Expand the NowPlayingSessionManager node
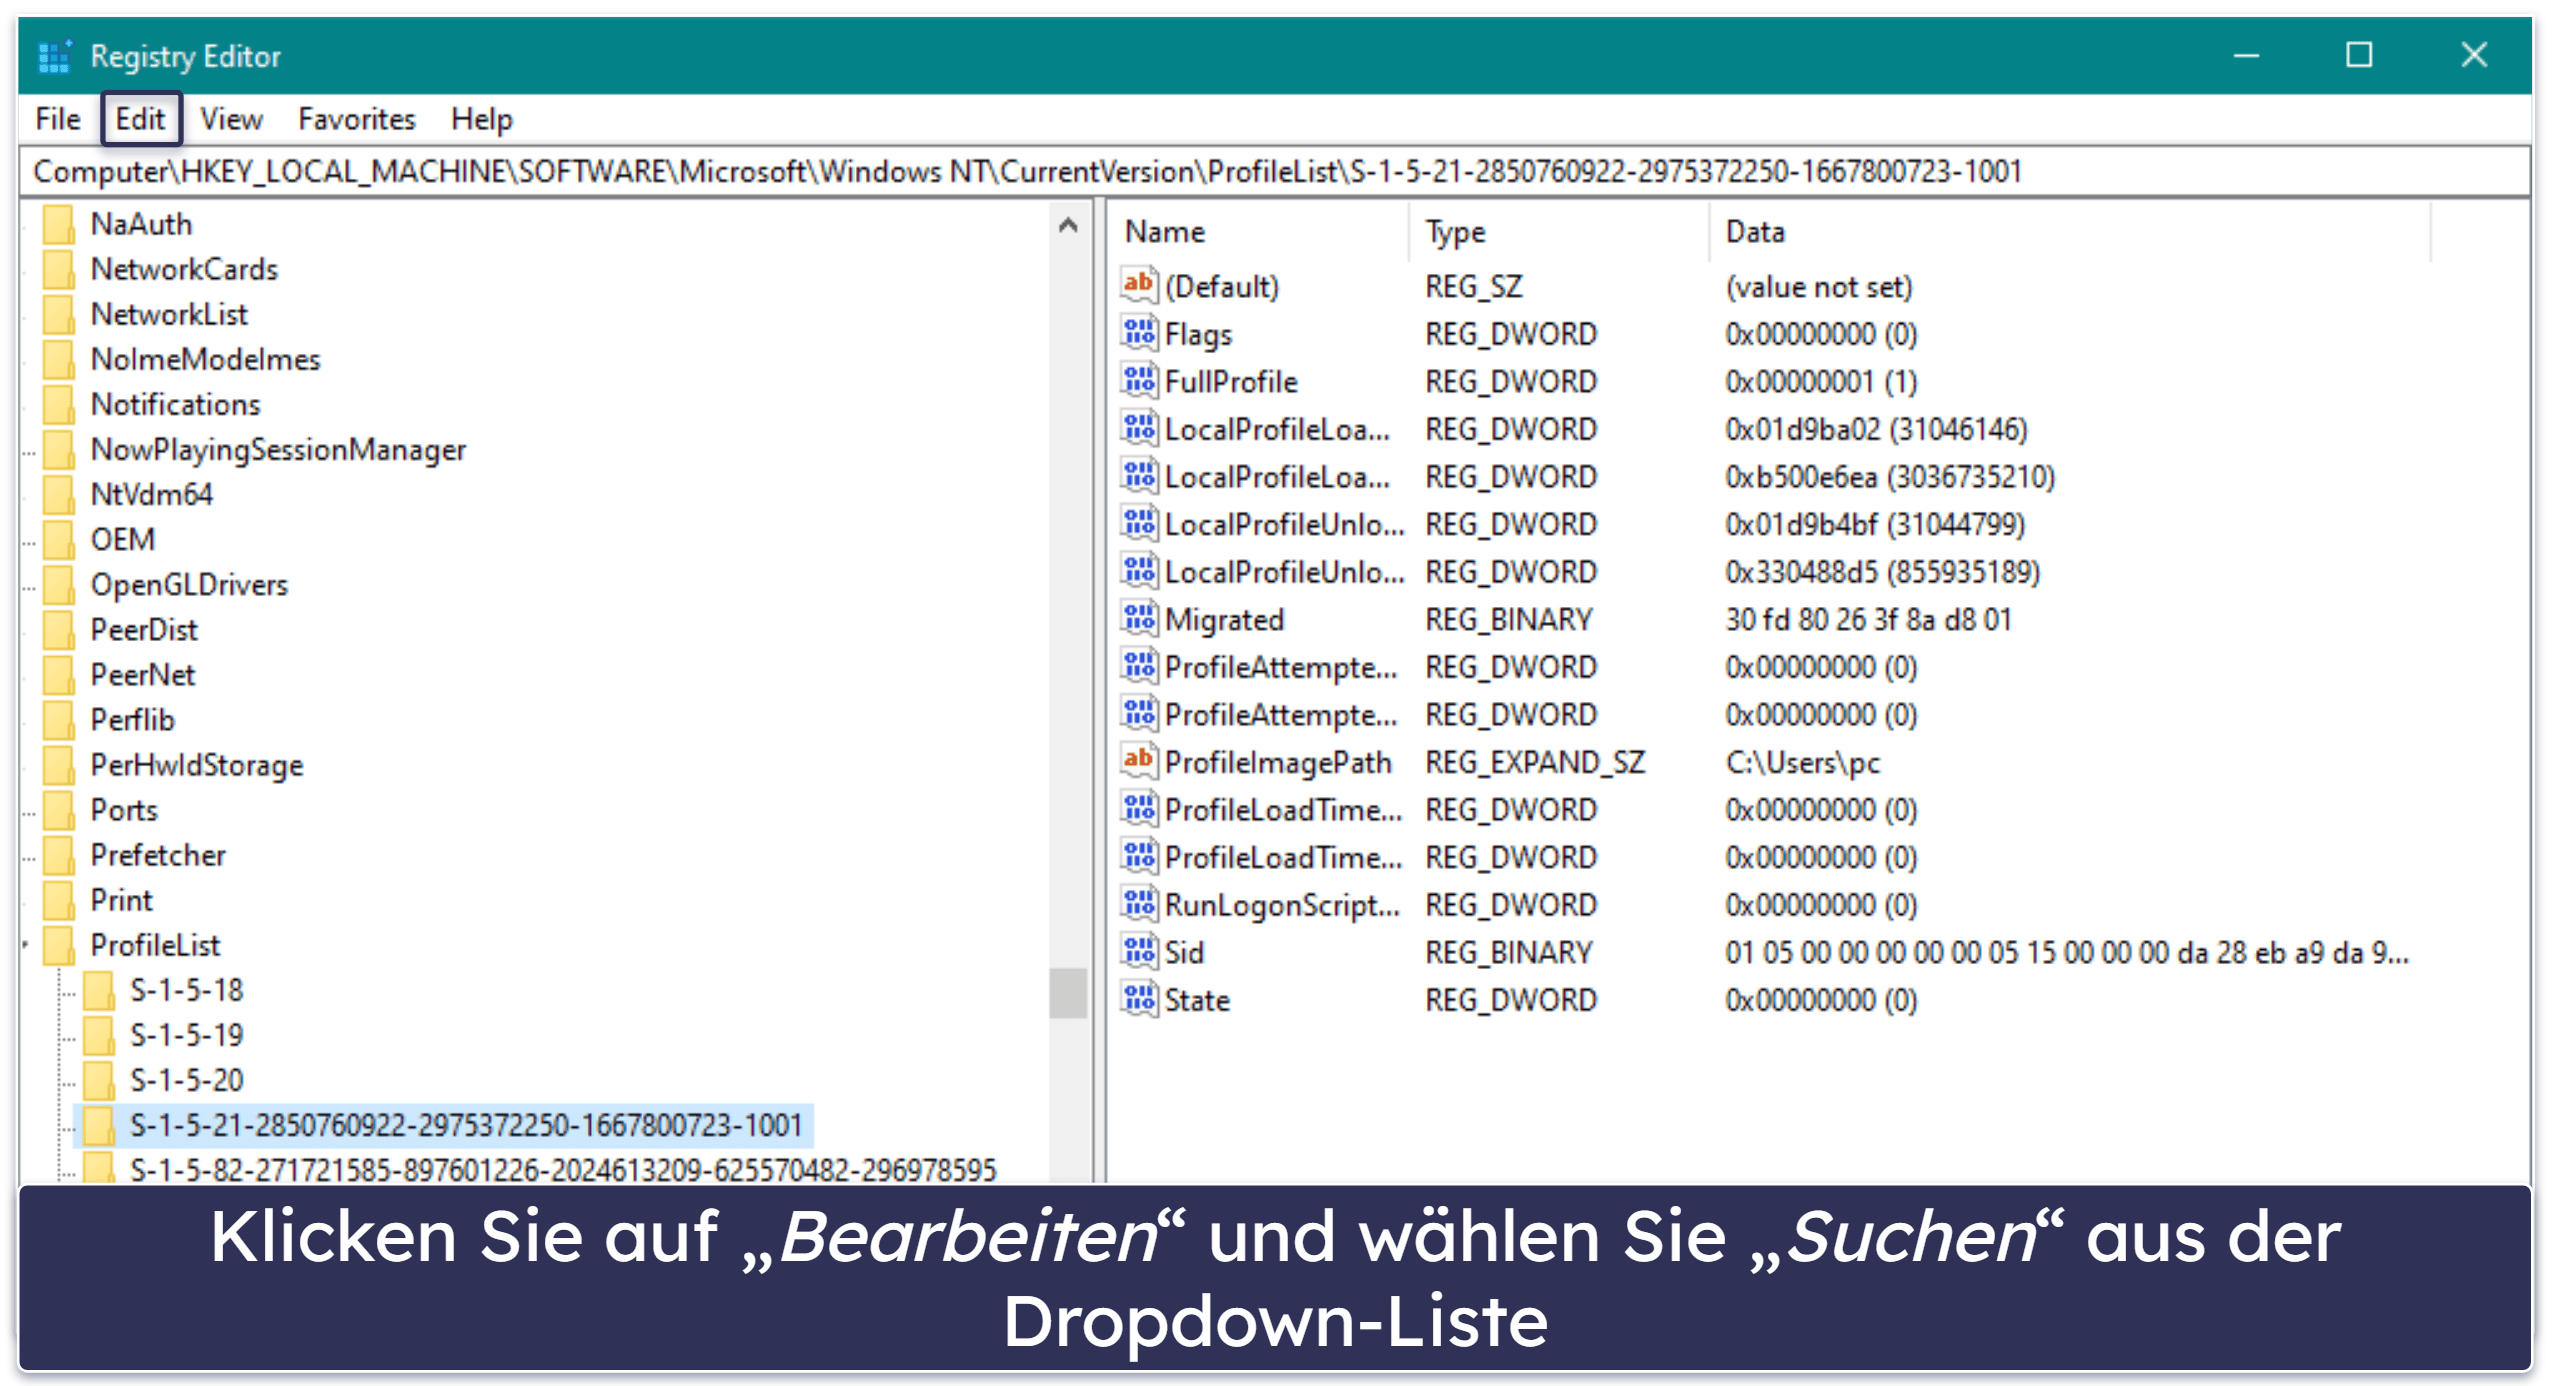The image size is (2554, 1386). [29, 452]
